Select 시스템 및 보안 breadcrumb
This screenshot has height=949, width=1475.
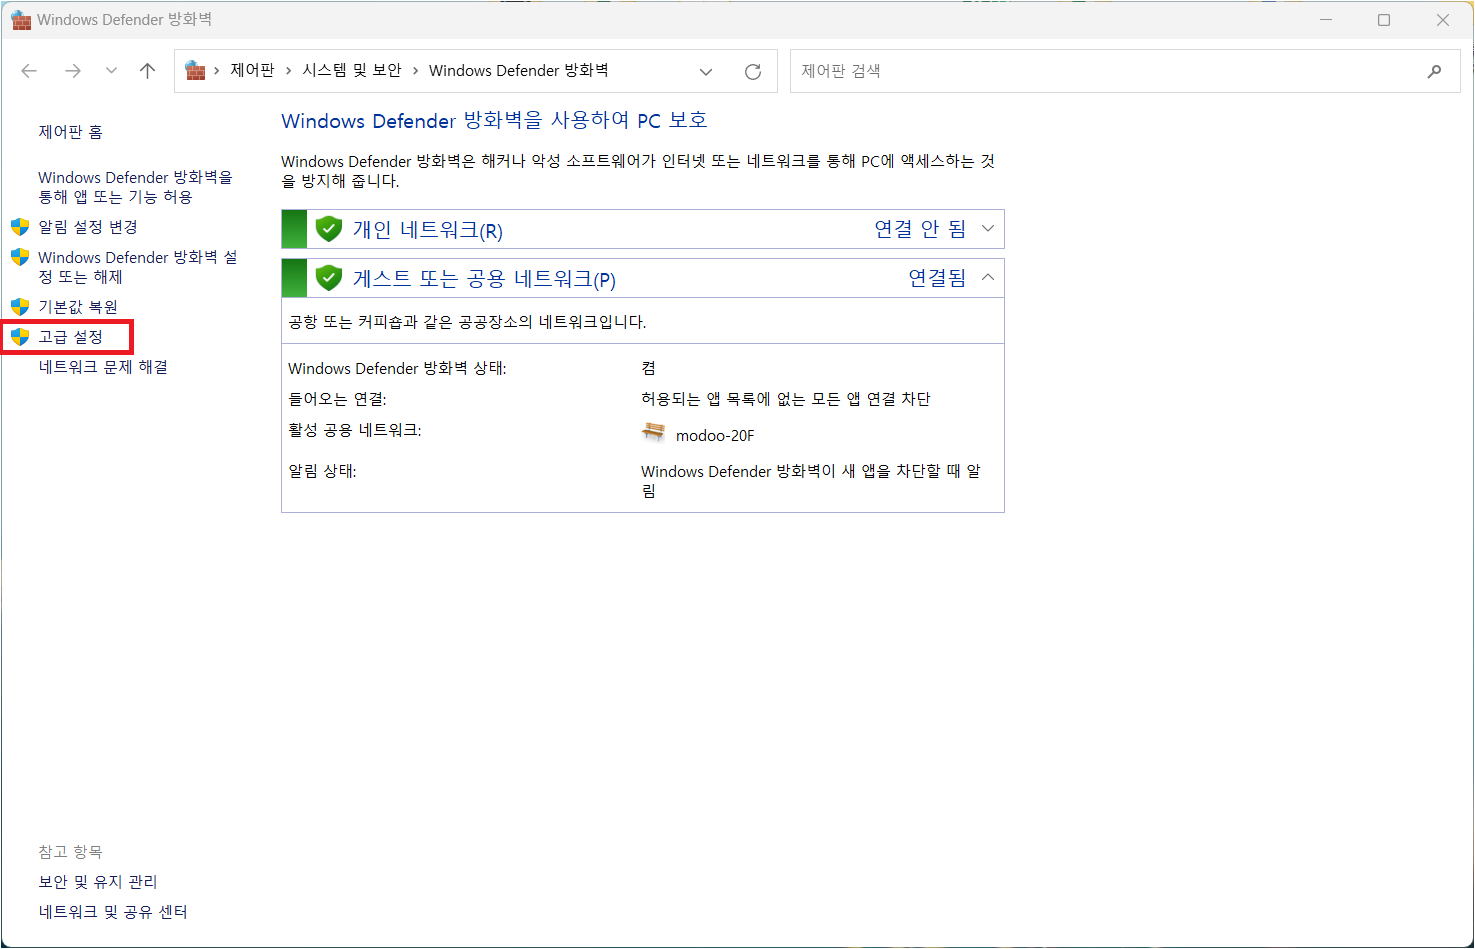pos(352,71)
